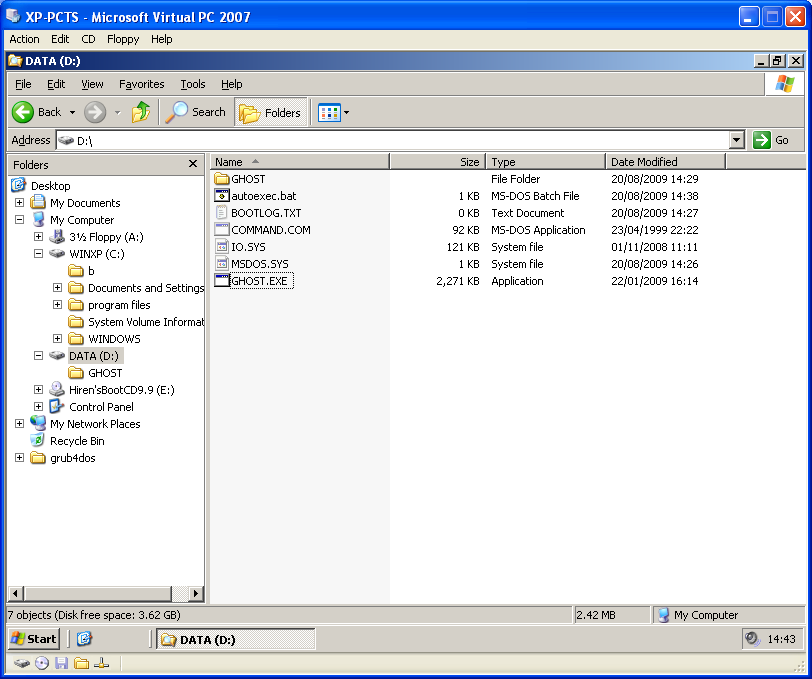The height and width of the screenshot is (679, 812).
Task: Open Explorer File menu
Action: click(x=23, y=84)
